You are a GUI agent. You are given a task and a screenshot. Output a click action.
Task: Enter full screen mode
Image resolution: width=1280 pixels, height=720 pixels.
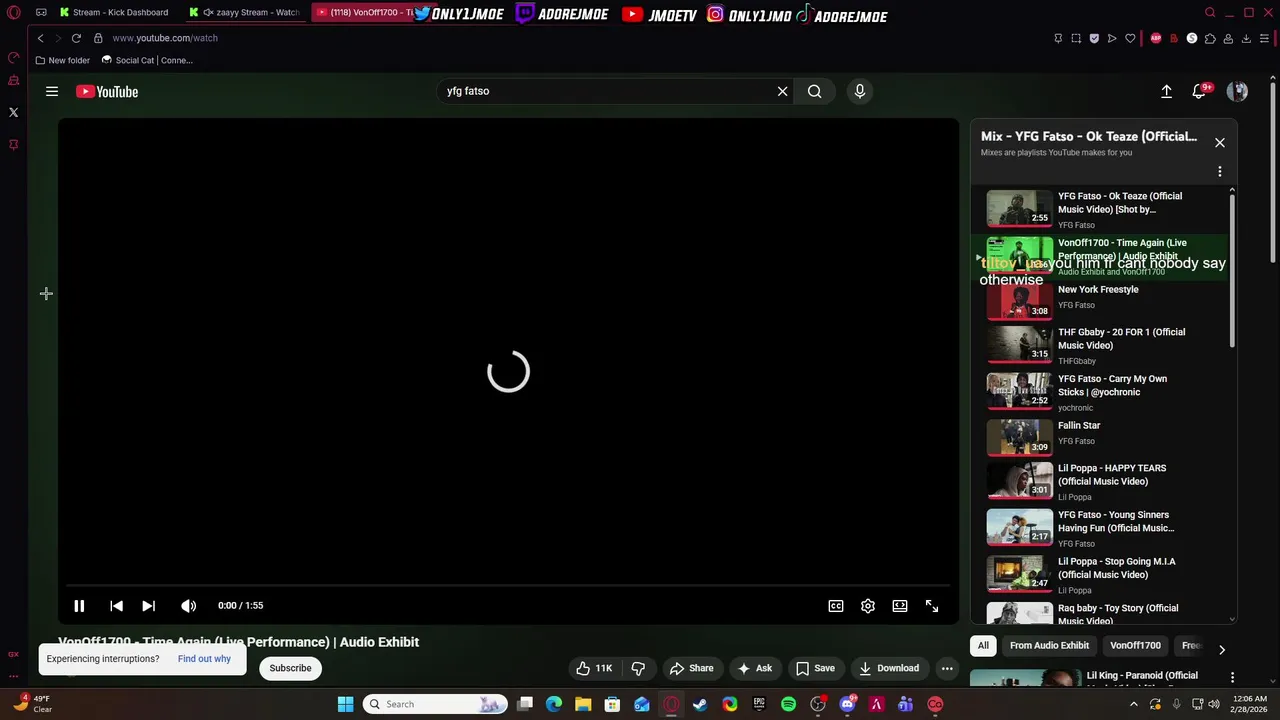[932, 605]
